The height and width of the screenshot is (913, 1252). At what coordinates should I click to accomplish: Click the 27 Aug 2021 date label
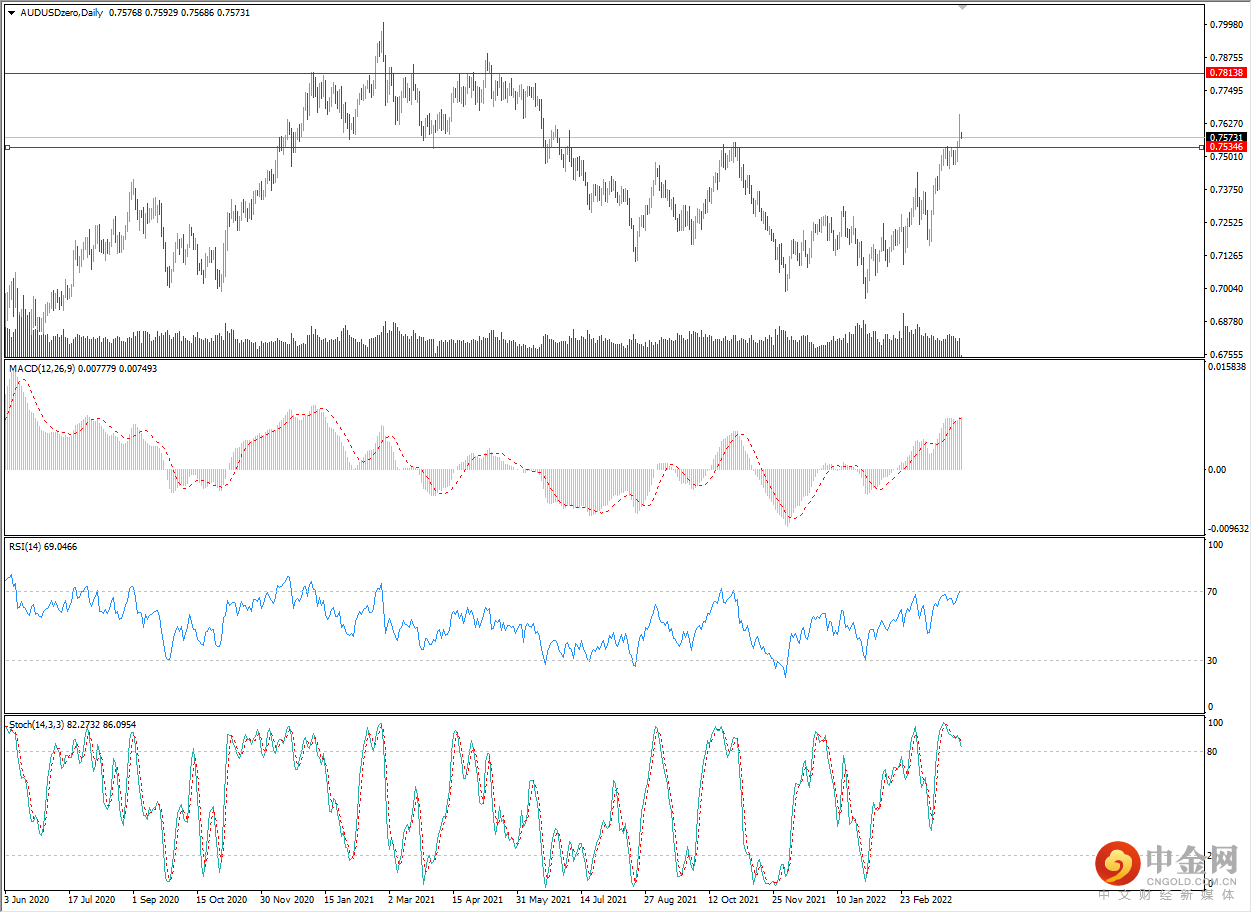[x=671, y=900]
